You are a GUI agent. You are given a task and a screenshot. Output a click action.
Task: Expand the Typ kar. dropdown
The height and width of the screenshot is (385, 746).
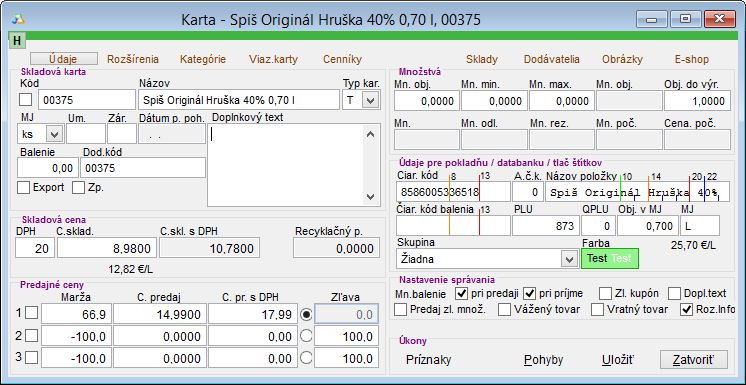pyautogui.click(x=371, y=100)
